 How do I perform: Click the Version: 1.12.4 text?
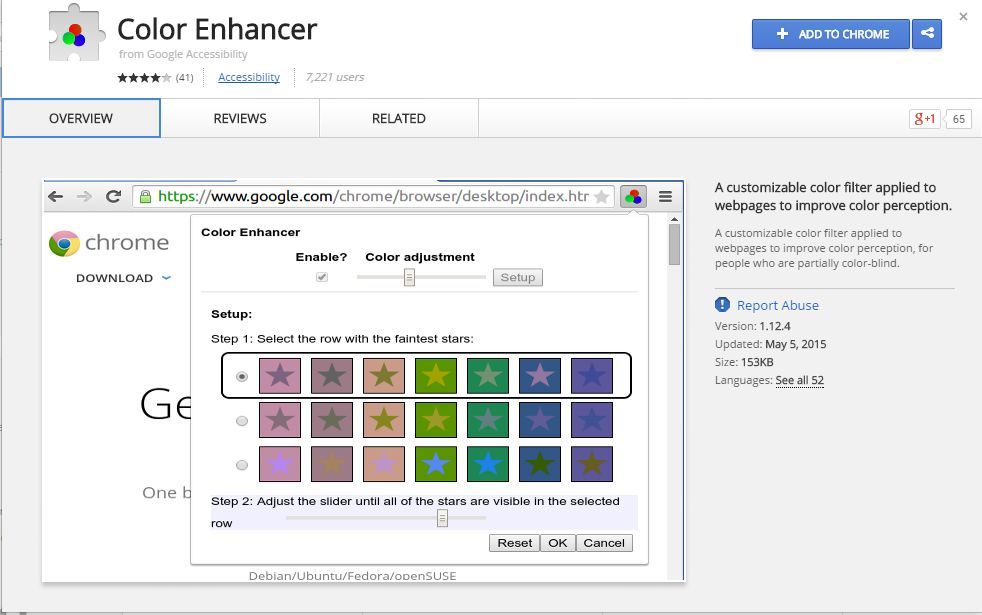752,326
